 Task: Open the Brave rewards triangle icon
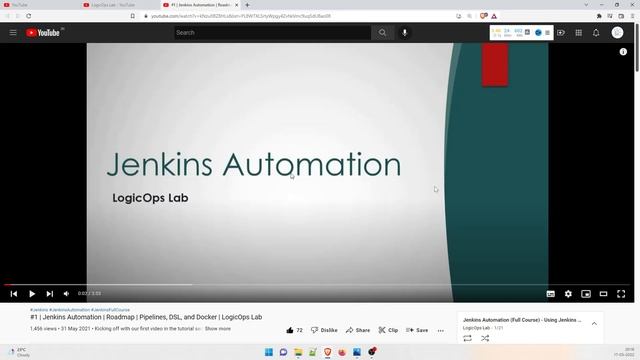click(x=494, y=16)
